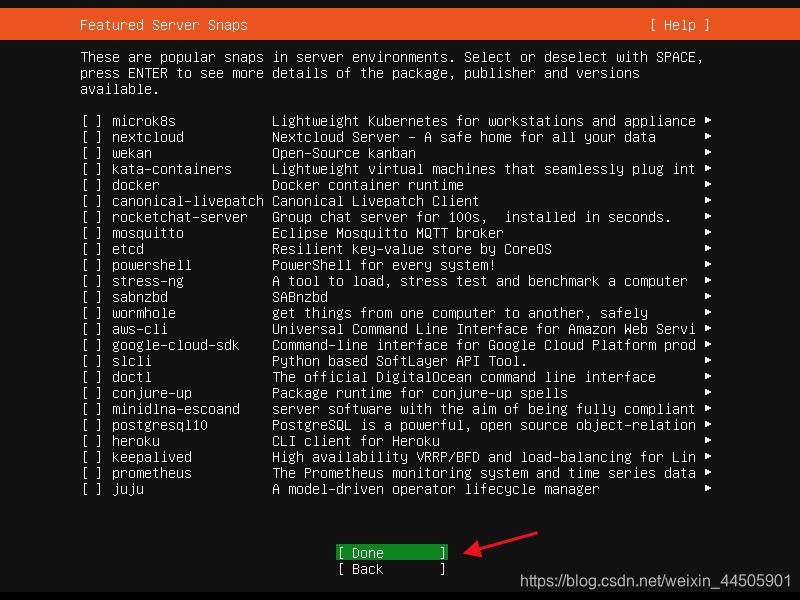This screenshot has width=800, height=600.
Task: Select the wormhole snap name
Action: tap(144, 313)
